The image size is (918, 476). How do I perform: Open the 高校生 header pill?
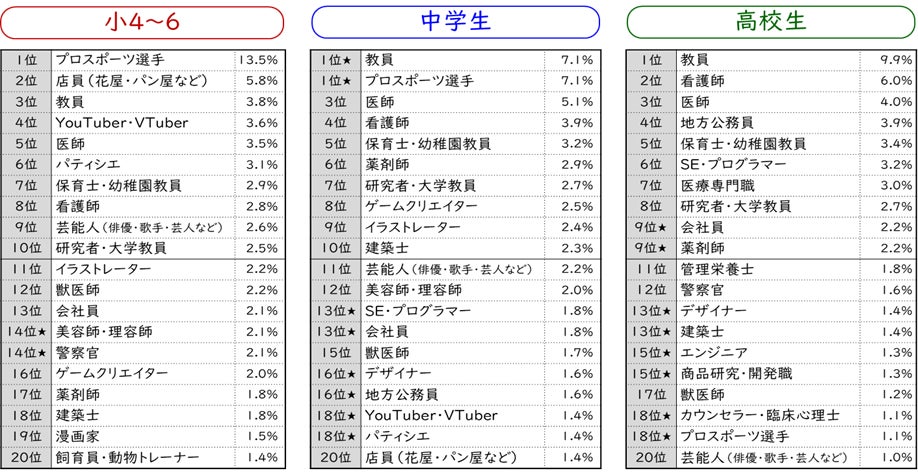pyautogui.click(x=769, y=22)
